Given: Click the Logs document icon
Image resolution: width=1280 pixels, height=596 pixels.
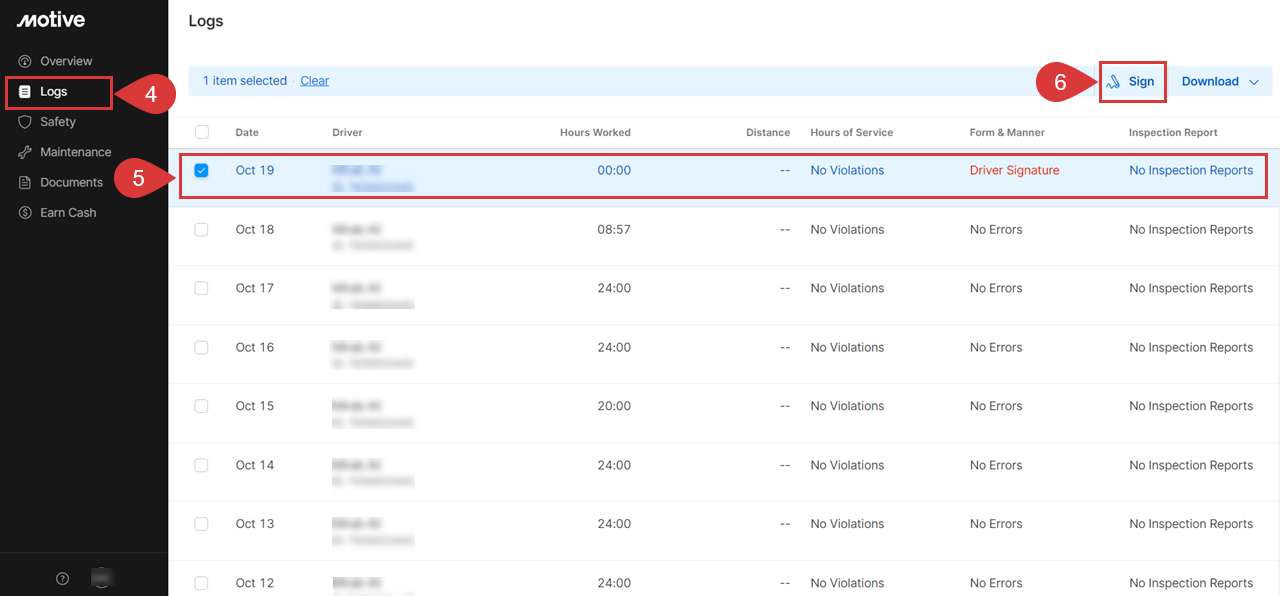Looking at the screenshot, I should [25, 92].
